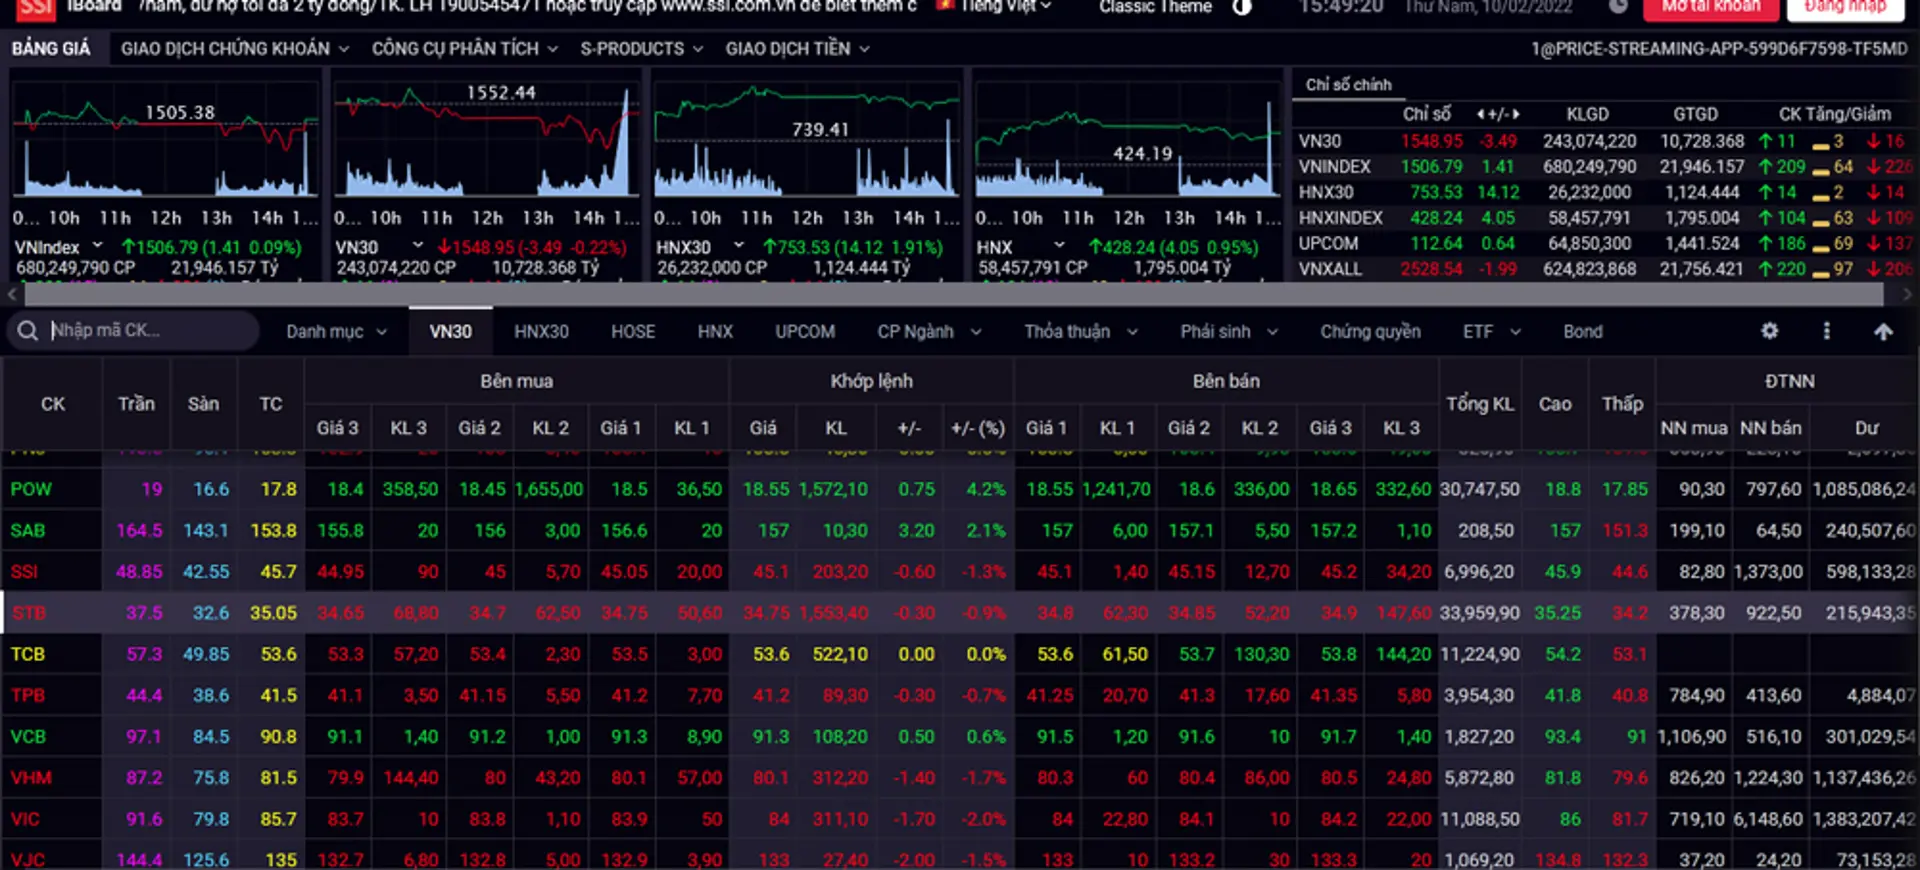Click the Mở tài khoản button
The image size is (1920, 870).
[1711, 8]
